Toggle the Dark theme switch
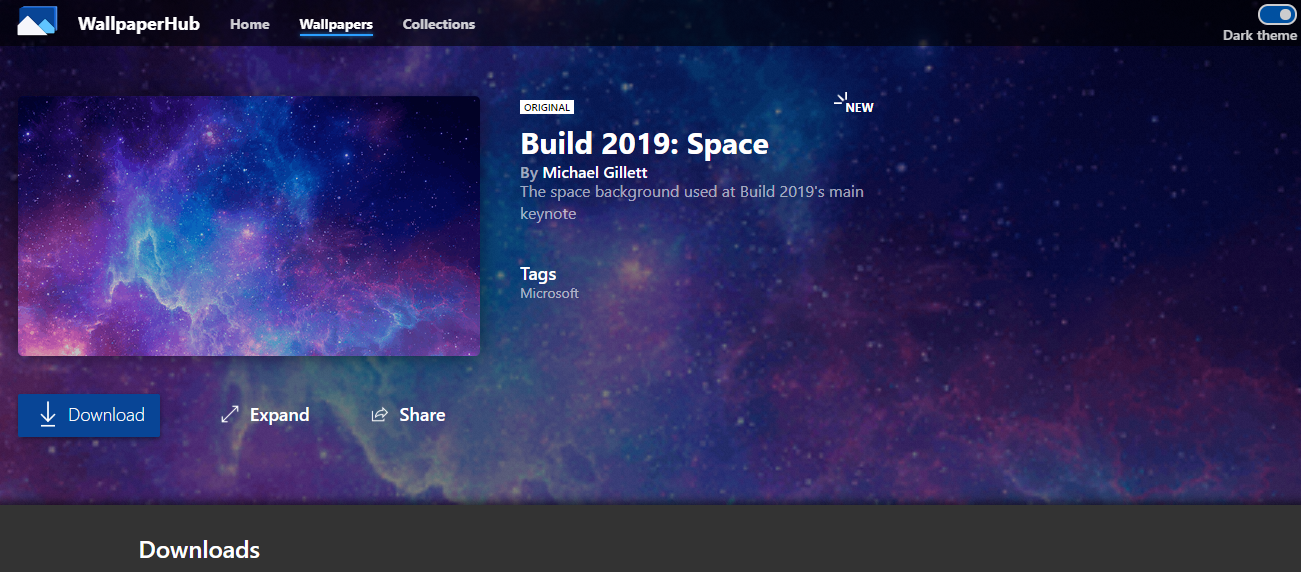The image size is (1301, 572). pyautogui.click(x=1277, y=14)
